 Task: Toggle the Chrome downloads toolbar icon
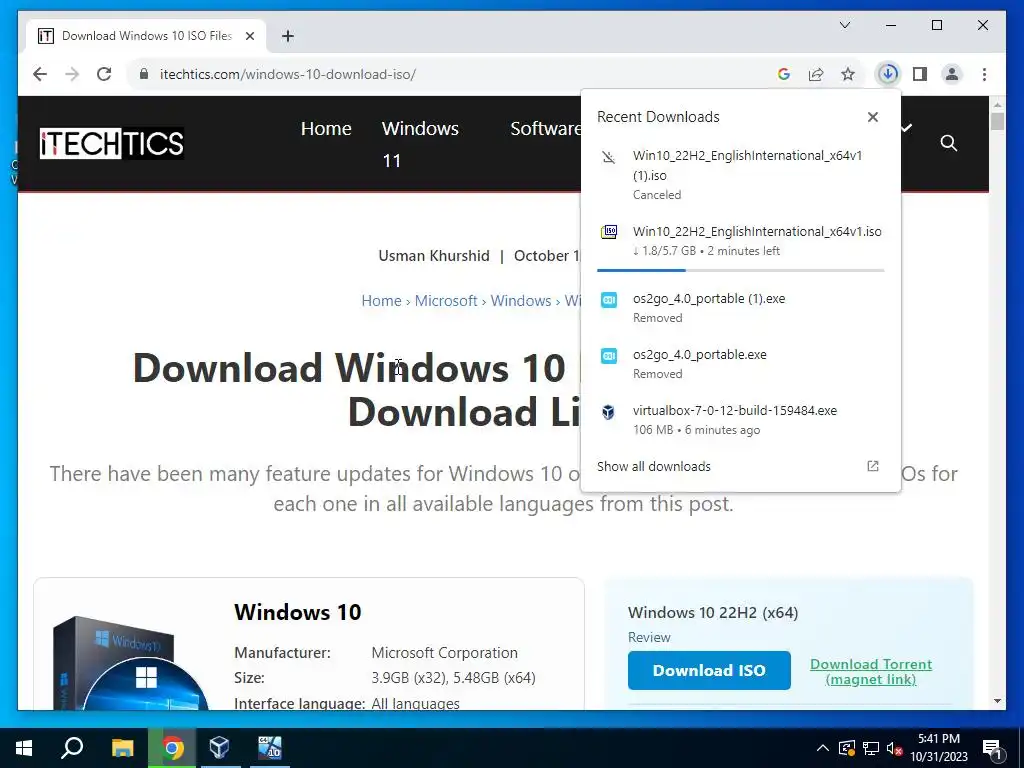pos(888,74)
